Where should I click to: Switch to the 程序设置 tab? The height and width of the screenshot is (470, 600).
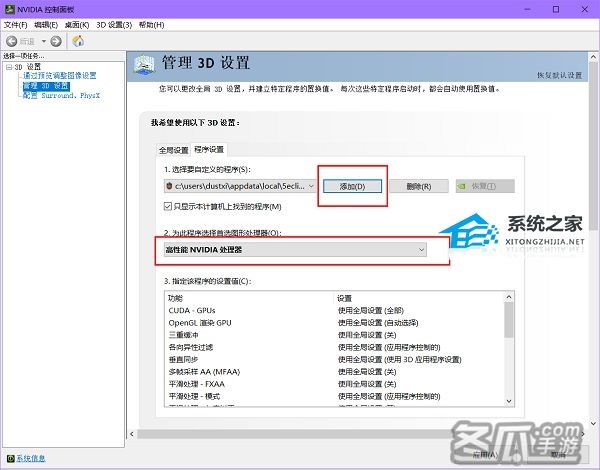tap(209, 149)
